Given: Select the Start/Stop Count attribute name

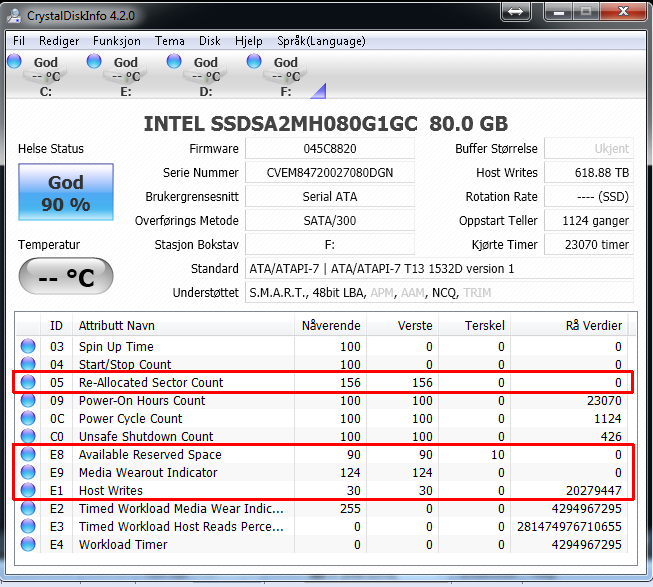Looking at the screenshot, I should point(125,364).
